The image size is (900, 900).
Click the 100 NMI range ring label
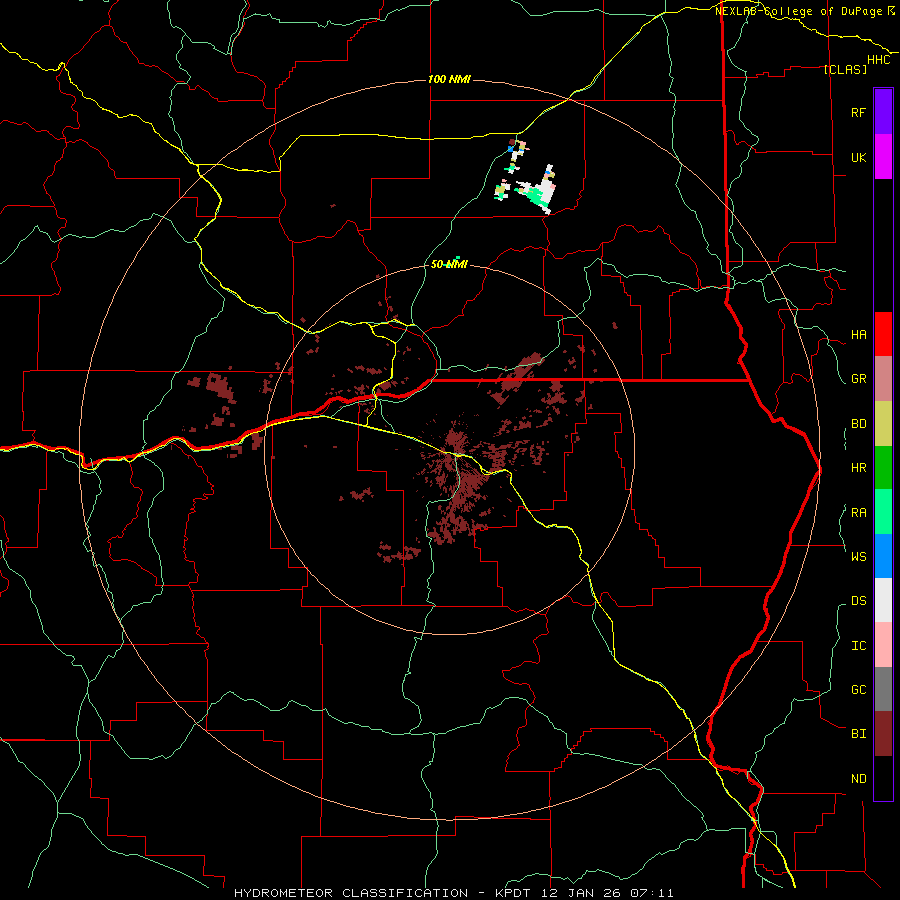coord(449,79)
